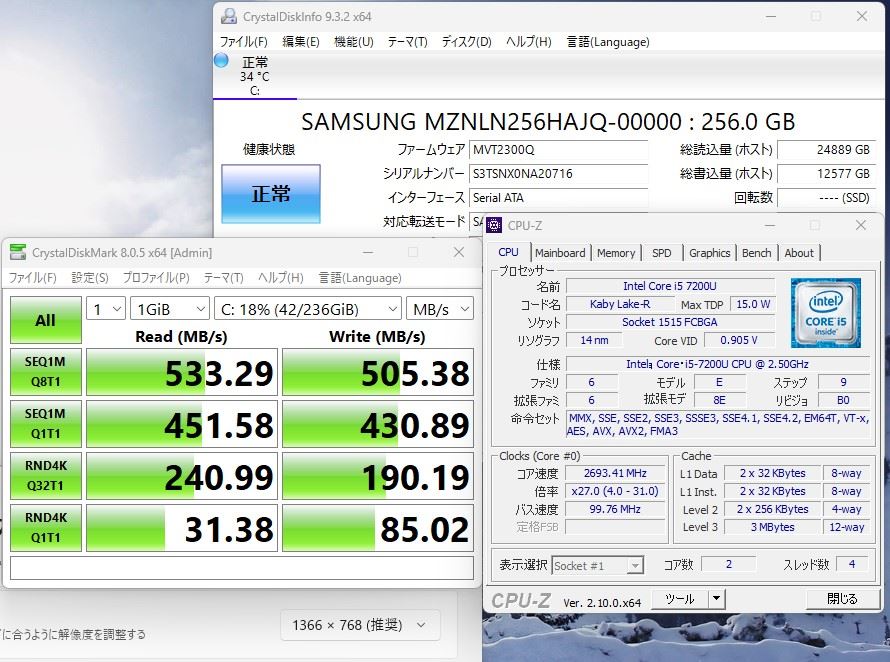Screen dimensions: 890x662
Task: Open the MB/s unit dropdown
Action: pos(440,309)
